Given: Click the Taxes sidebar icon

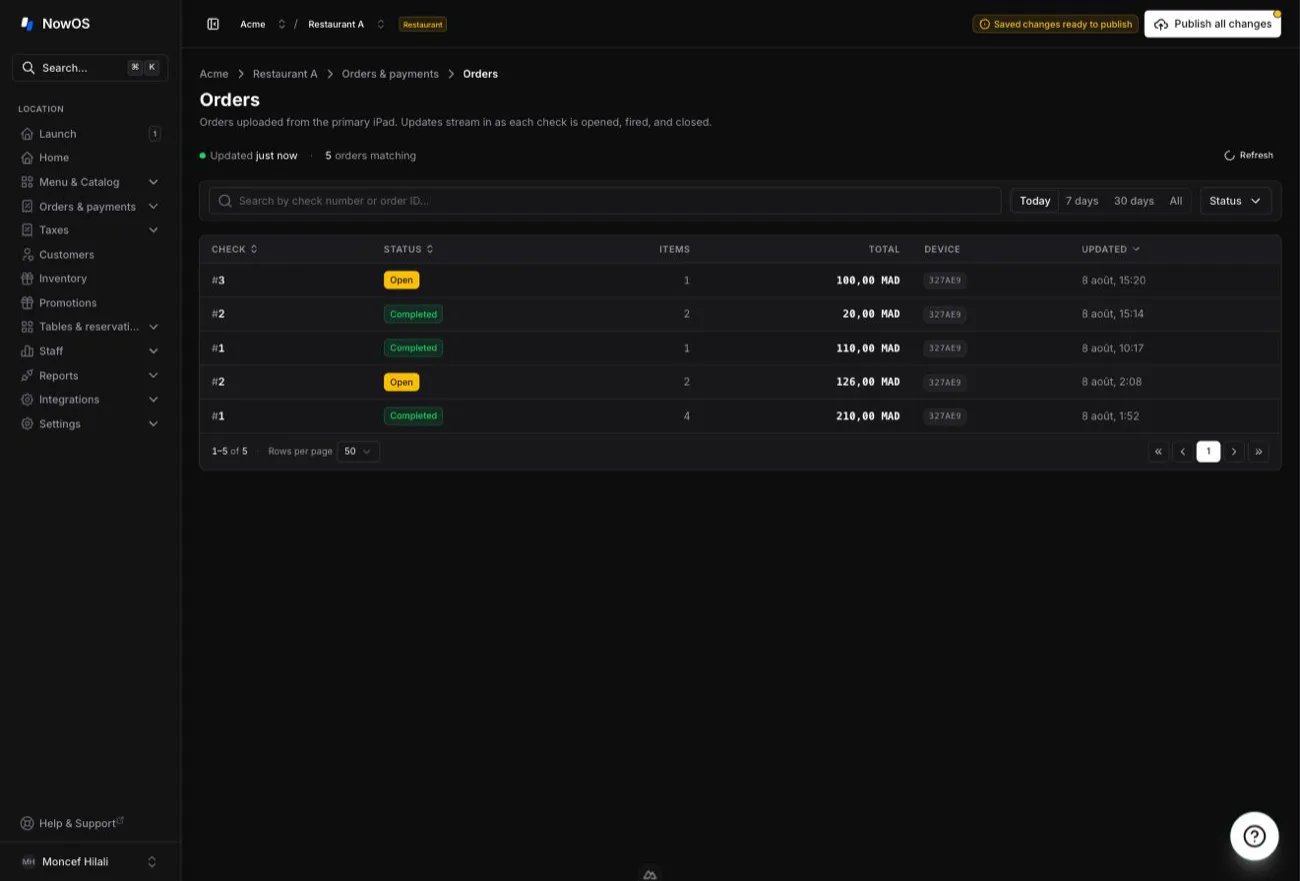Looking at the screenshot, I should pos(27,230).
